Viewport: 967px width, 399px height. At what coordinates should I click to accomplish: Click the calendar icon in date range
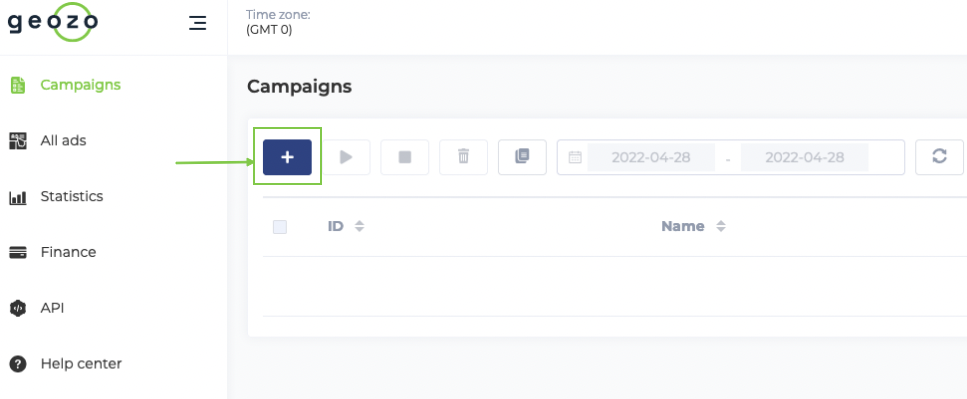575,157
